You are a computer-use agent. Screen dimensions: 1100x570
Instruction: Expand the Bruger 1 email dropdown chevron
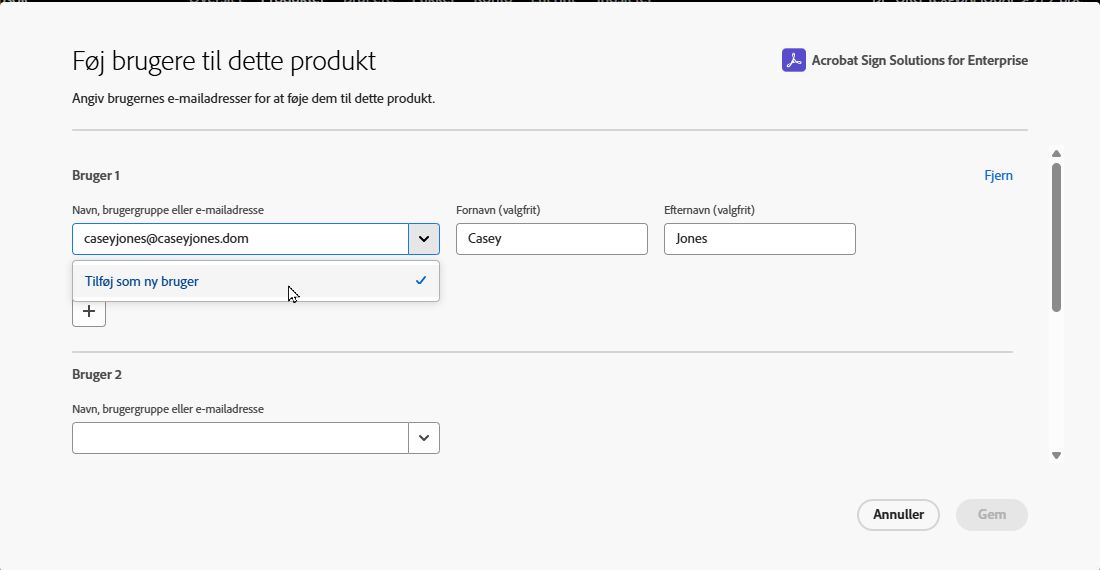click(x=424, y=239)
